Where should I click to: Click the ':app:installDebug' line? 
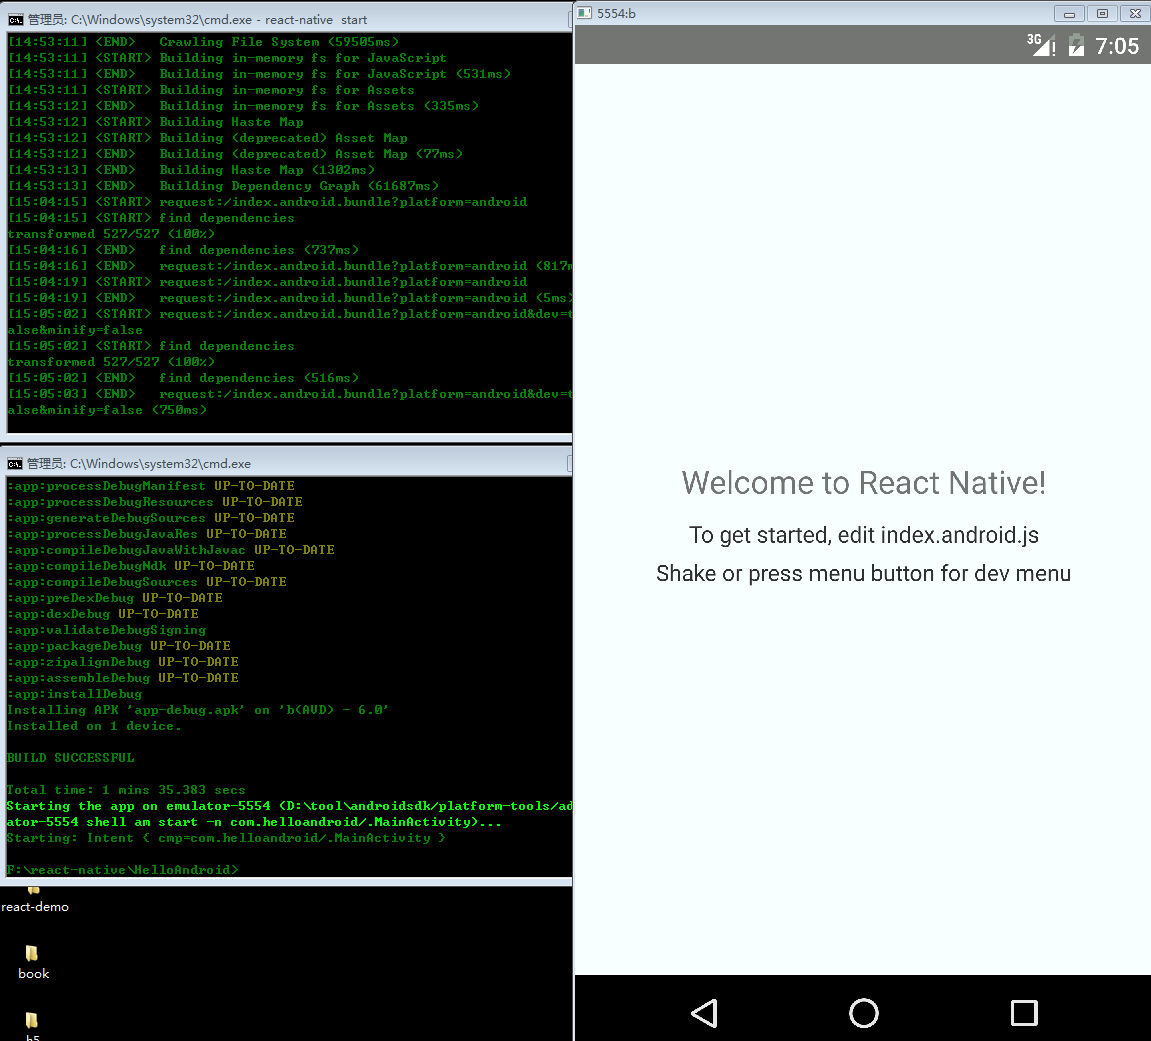(x=75, y=694)
